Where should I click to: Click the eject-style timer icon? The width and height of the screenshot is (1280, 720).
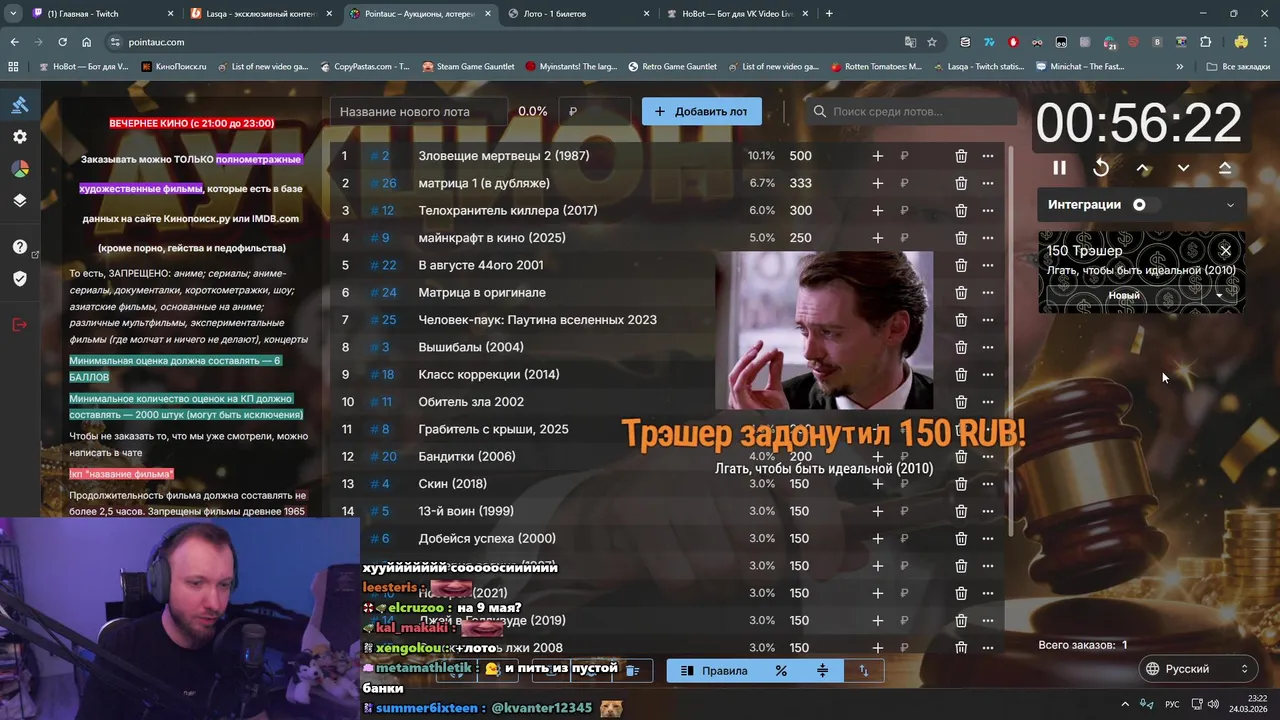(1225, 168)
